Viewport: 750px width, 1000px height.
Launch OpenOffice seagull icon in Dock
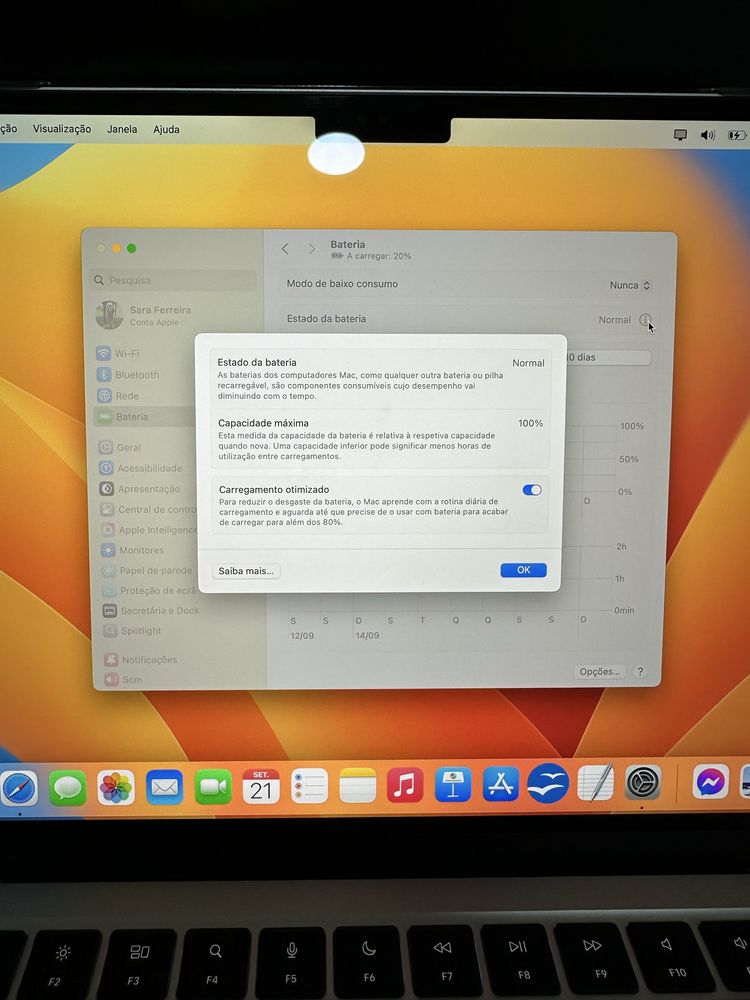pyautogui.click(x=548, y=783)
